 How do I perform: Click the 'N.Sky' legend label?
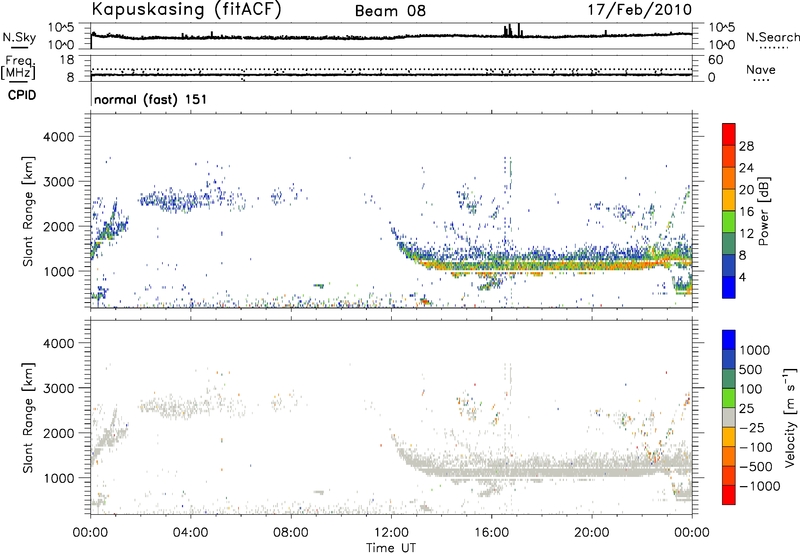click(x=19, y=37)
